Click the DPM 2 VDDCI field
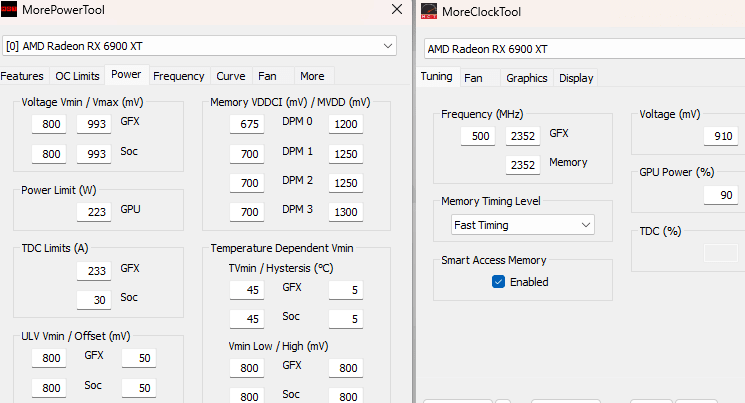Screen dimensions: 745x403 point(247,183)
